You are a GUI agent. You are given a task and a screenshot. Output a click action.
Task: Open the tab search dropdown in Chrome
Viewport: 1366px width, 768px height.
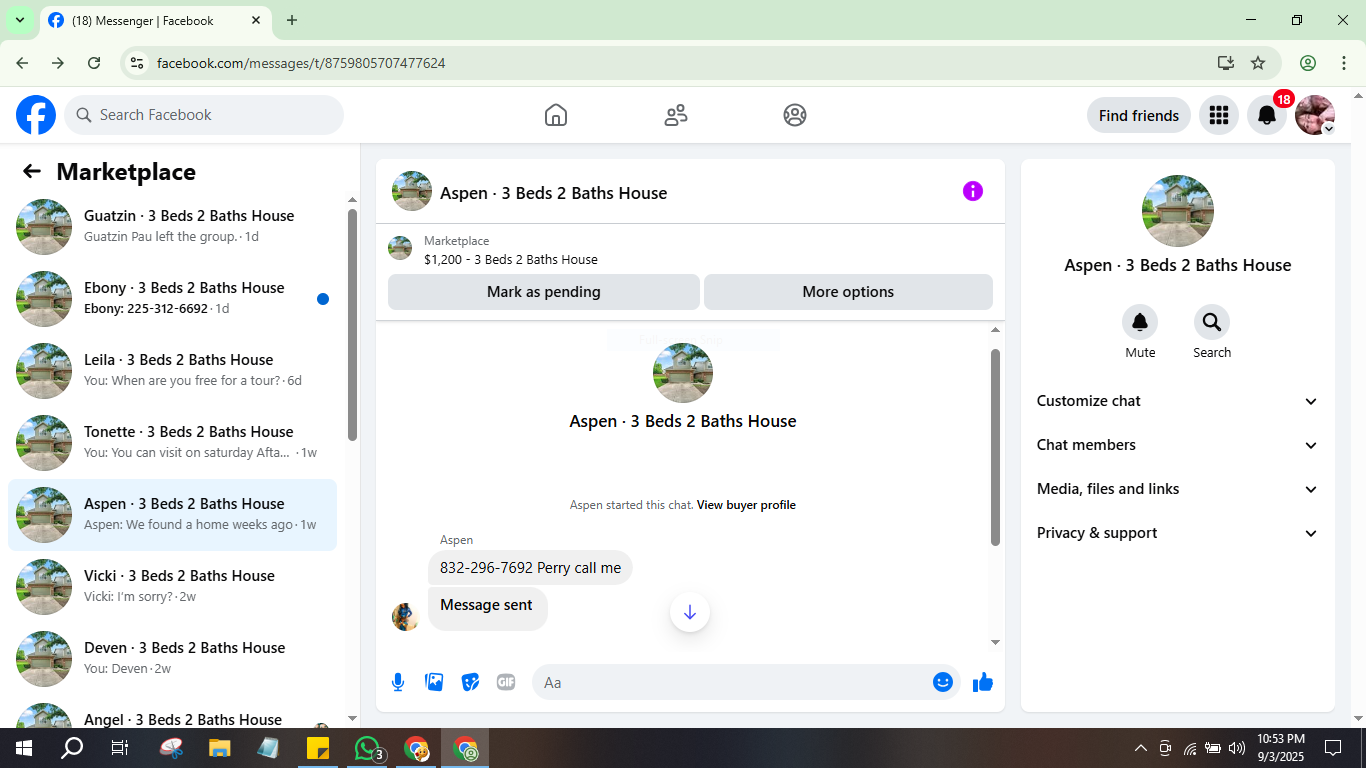pos(19,20)
